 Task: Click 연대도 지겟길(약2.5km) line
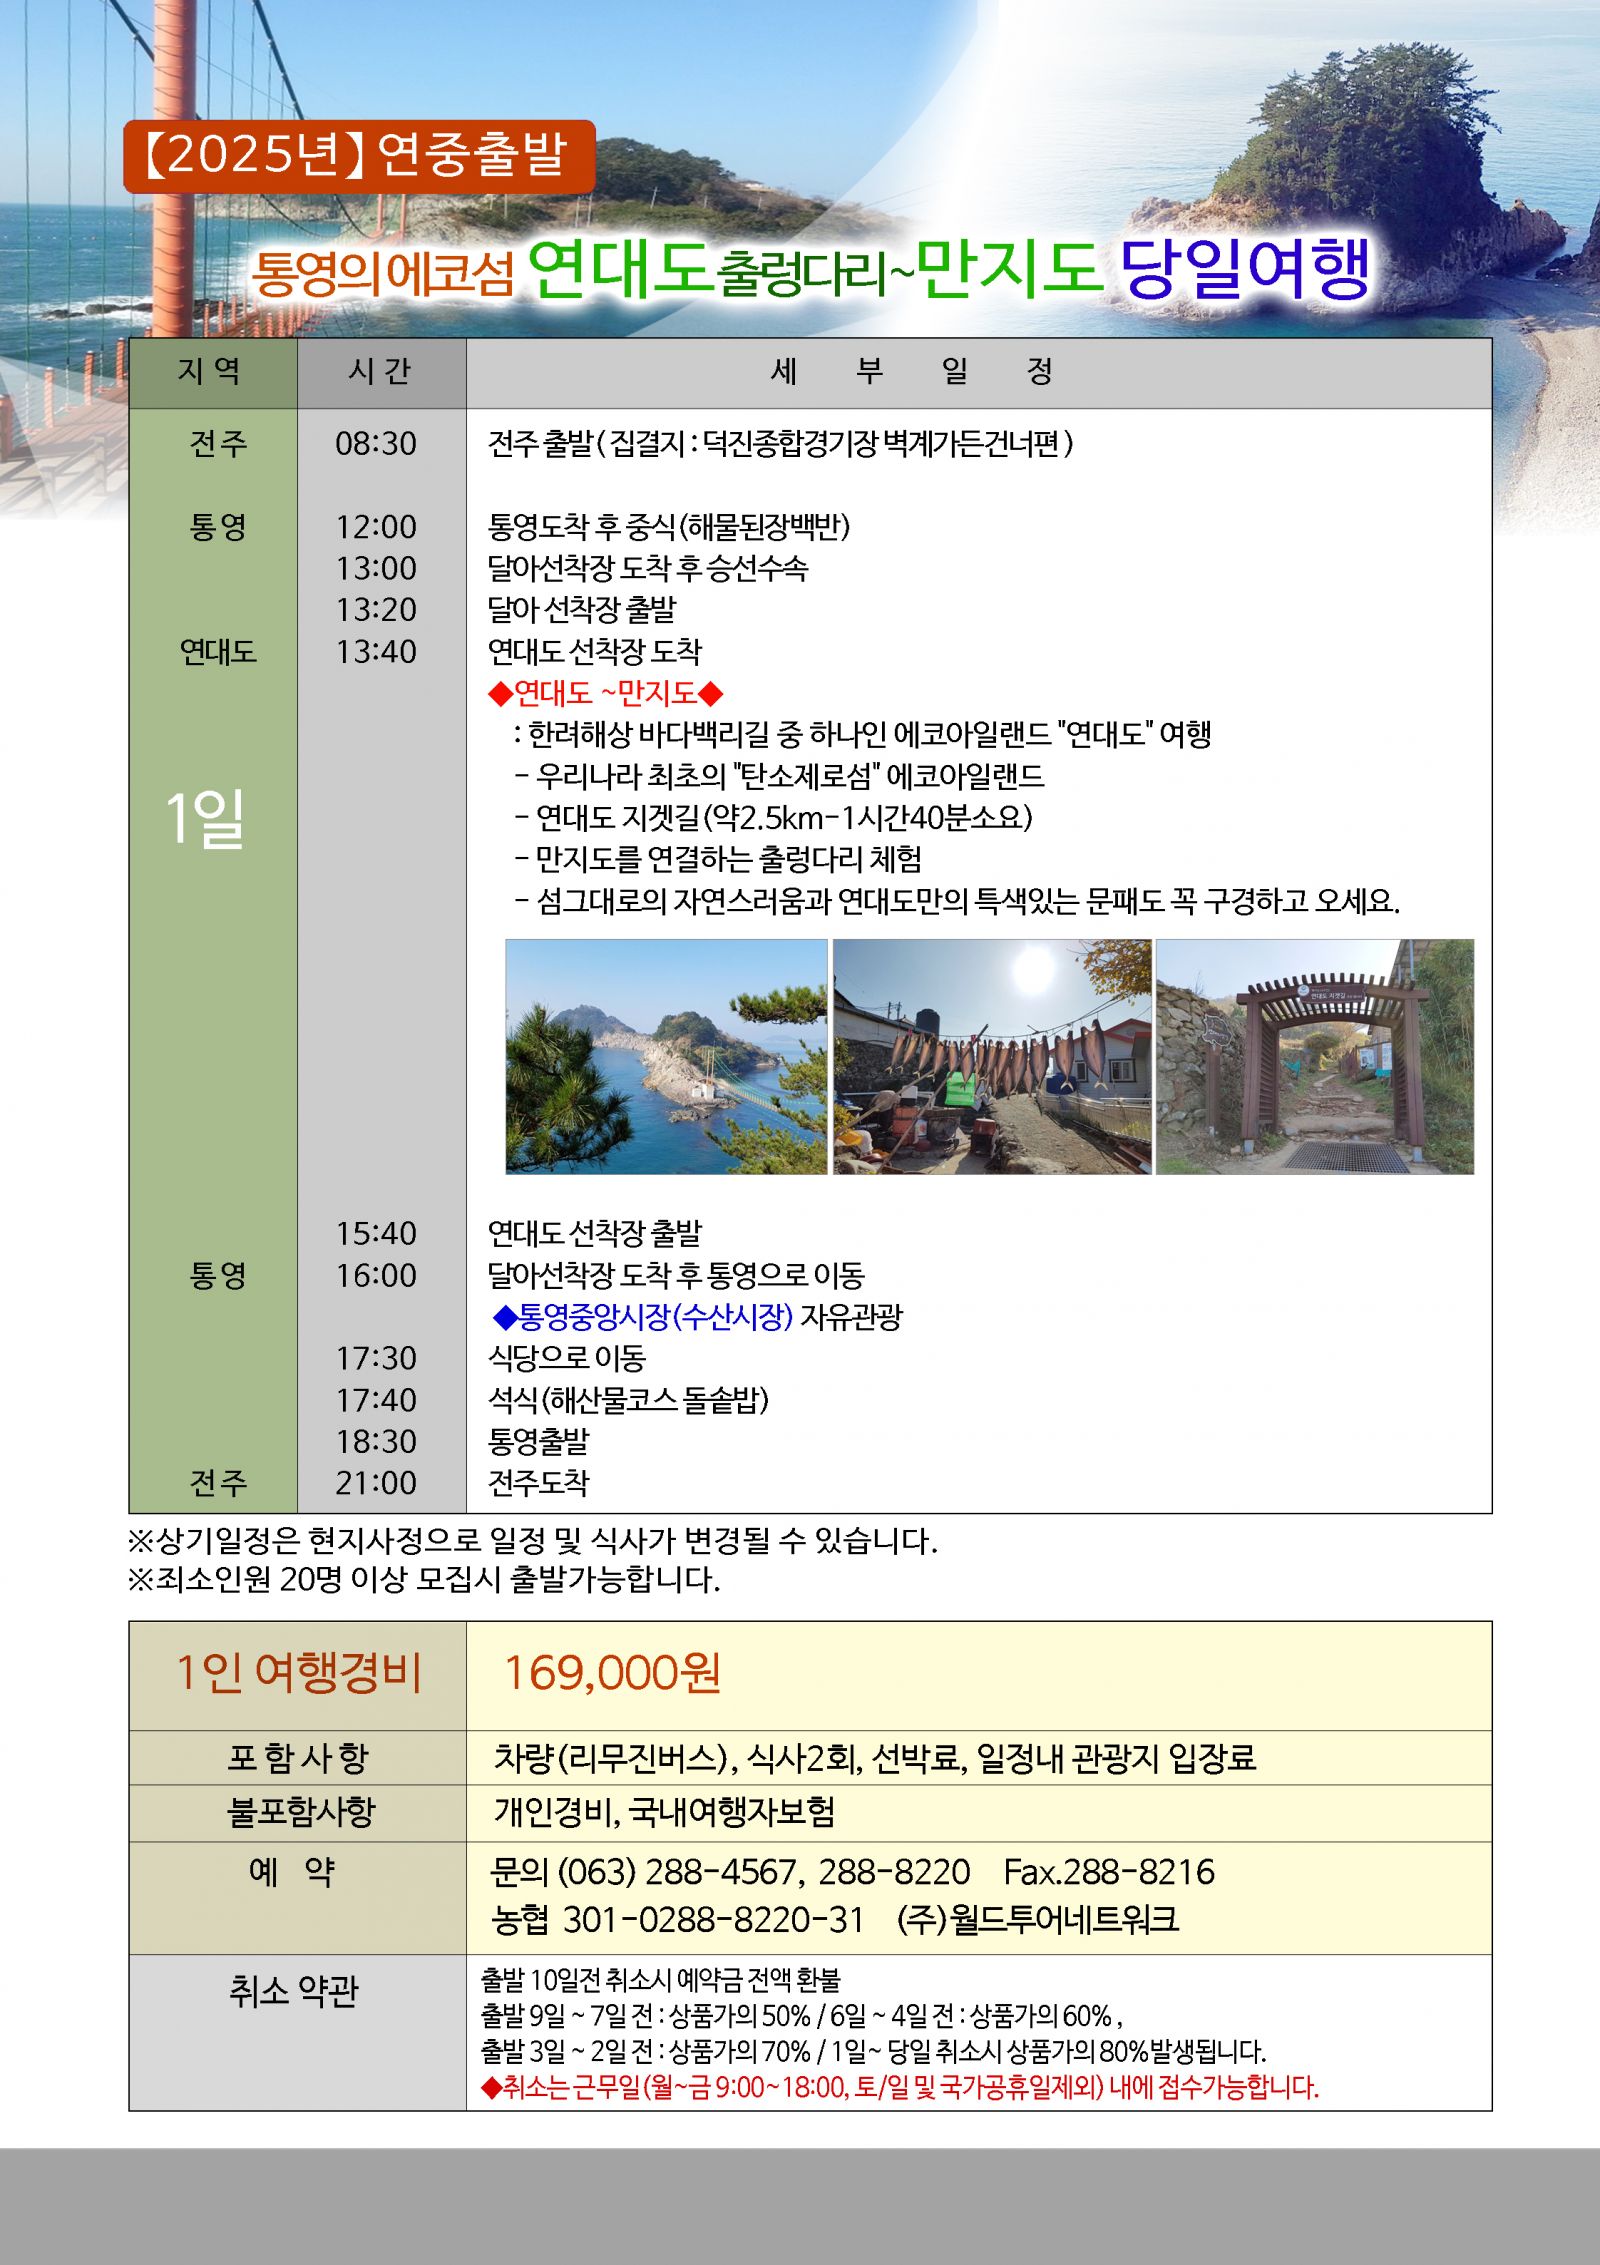coord(774,818)
